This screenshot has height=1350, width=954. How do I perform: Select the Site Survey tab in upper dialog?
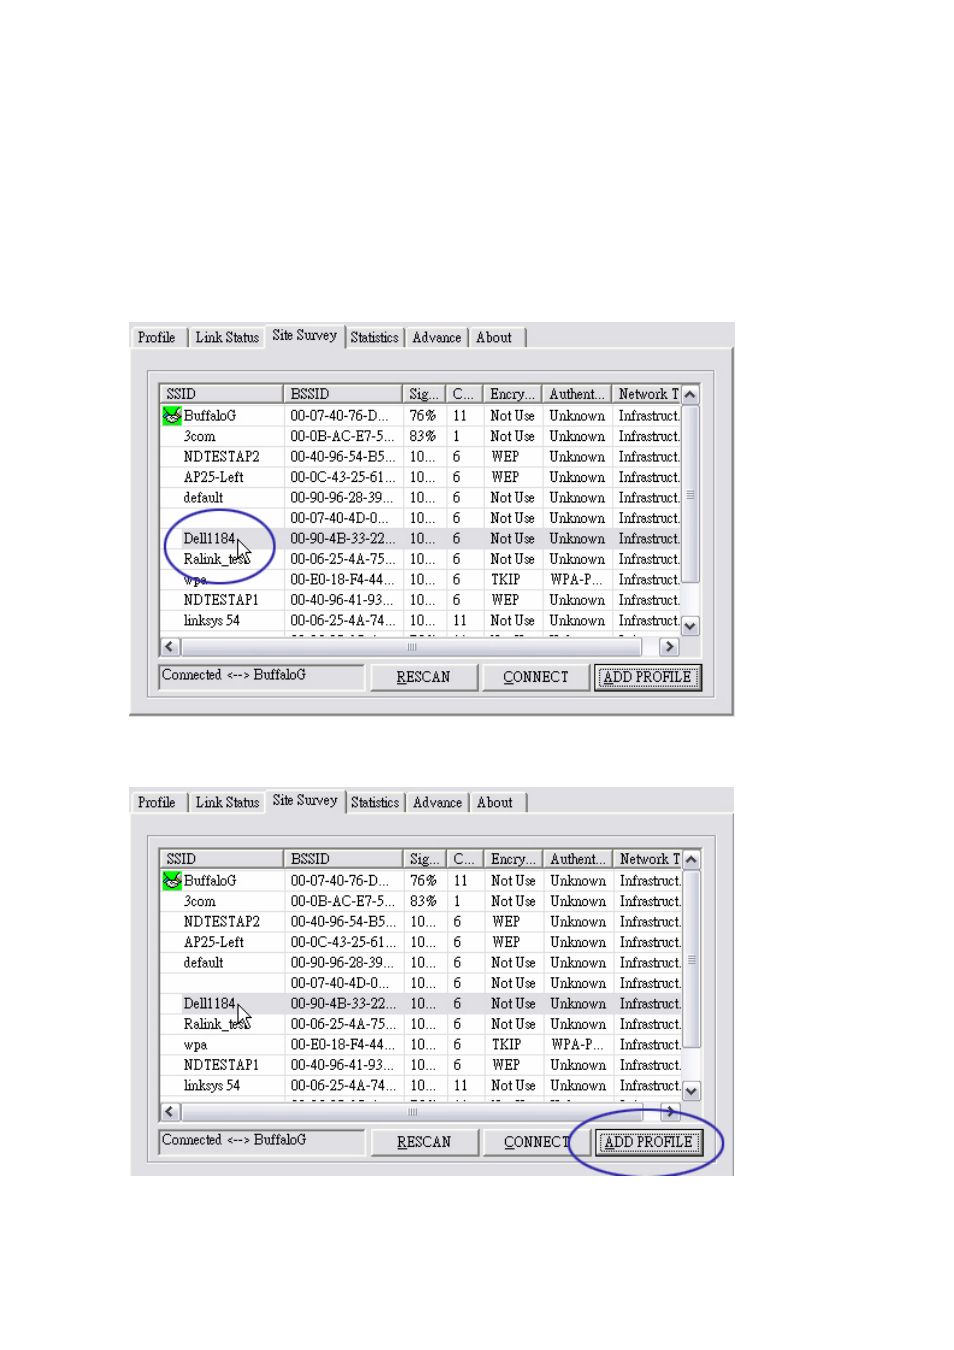coord(305,336)
